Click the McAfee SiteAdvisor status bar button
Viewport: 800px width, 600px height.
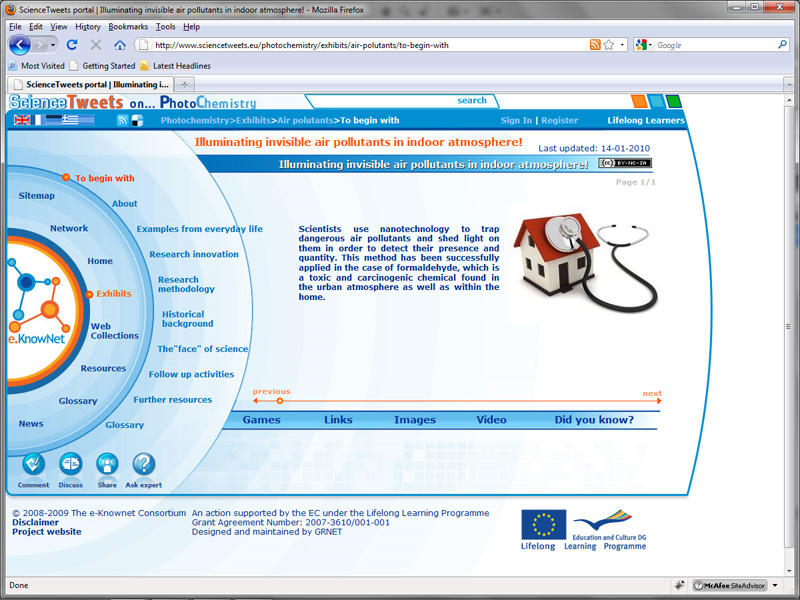[x=730, y=585]
